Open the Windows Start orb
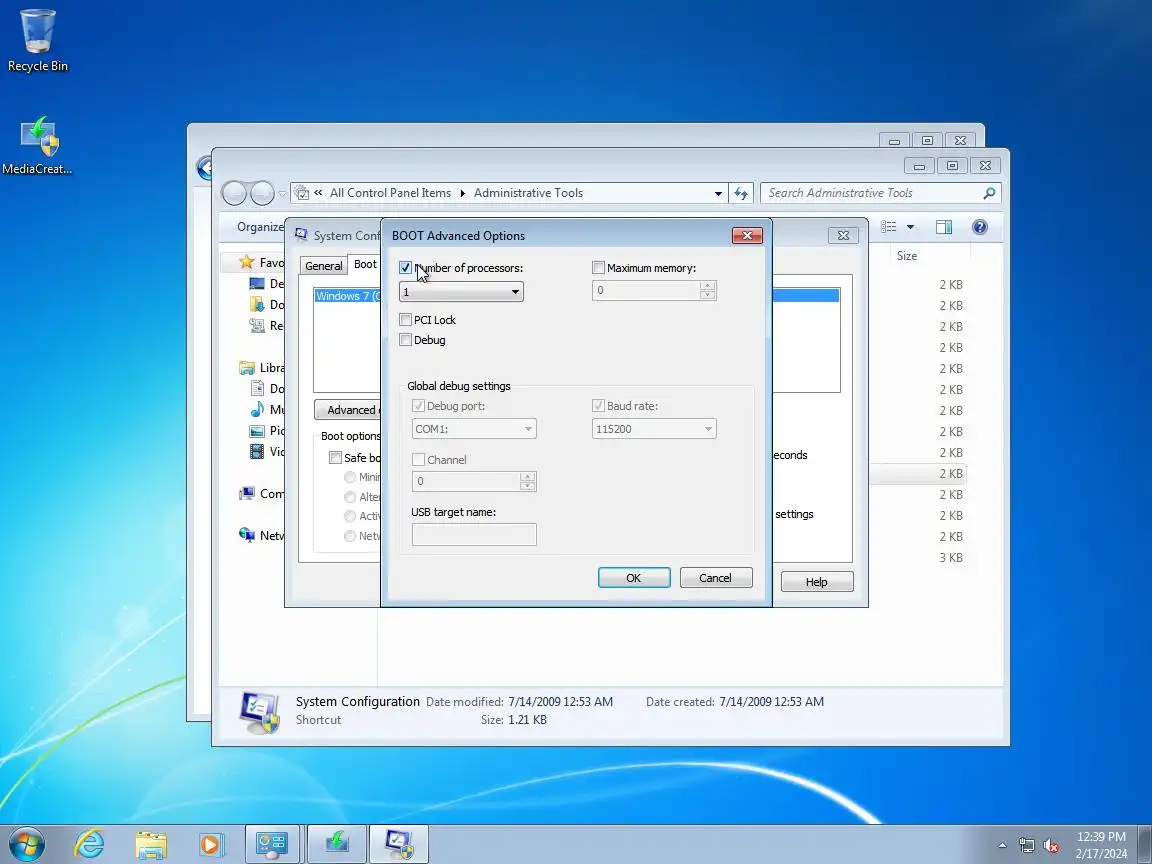The image size is (1152, 864). point(26,844)
